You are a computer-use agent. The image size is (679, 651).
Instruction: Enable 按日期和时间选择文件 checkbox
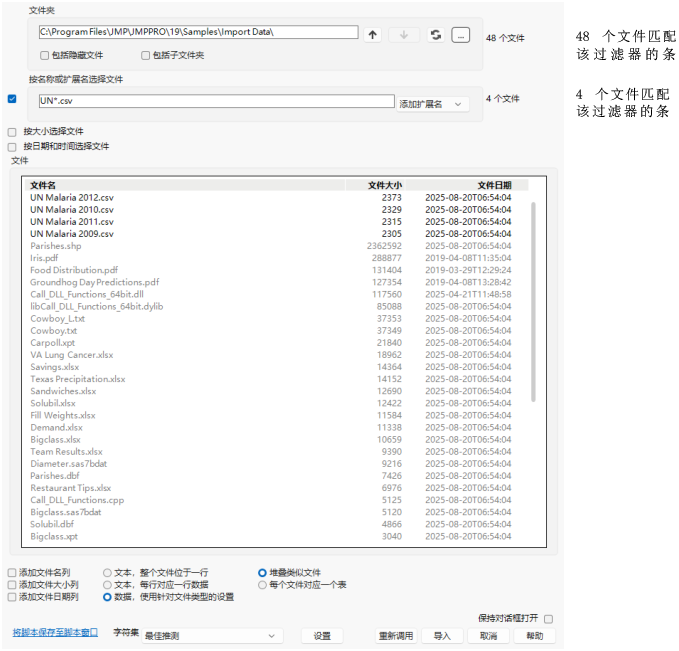(12, 147)
